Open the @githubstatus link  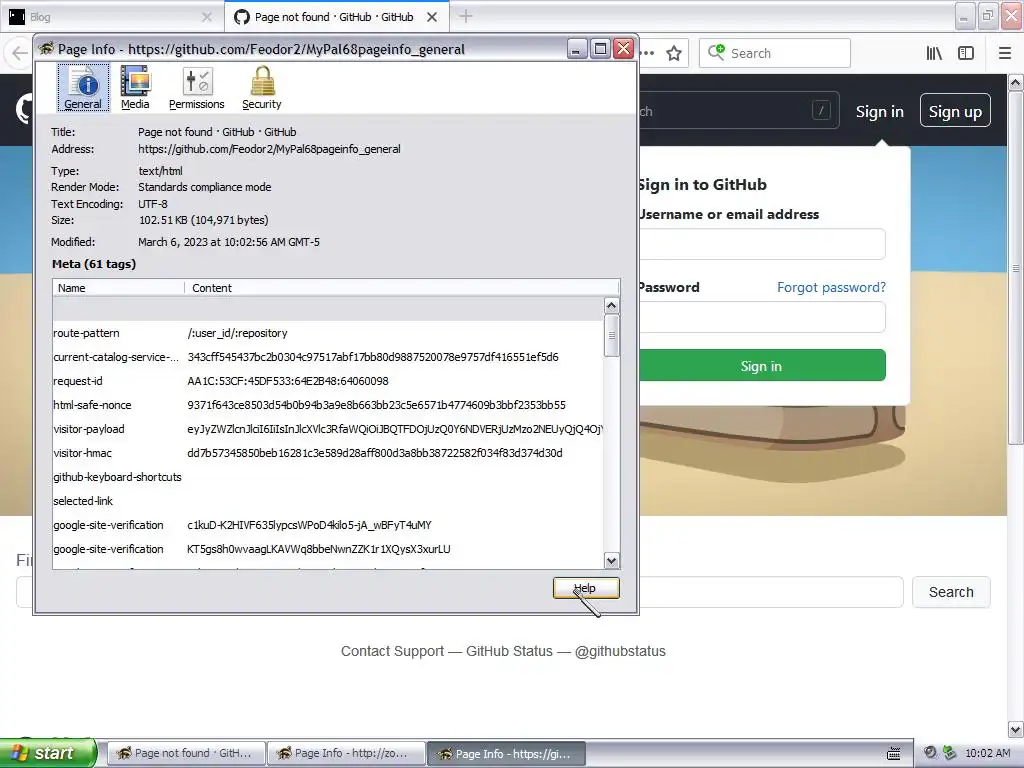620,651
